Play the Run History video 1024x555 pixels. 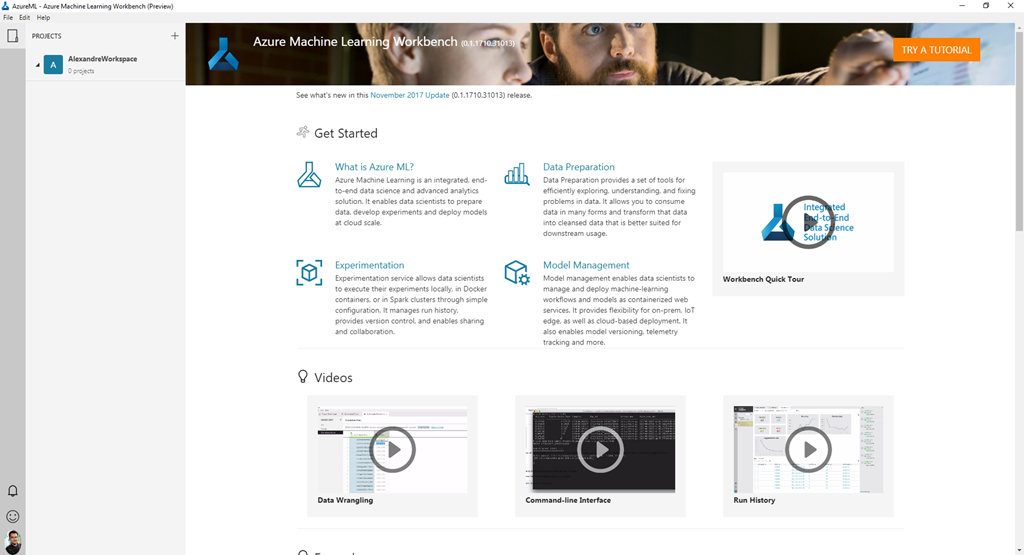(x=808, y=449)
